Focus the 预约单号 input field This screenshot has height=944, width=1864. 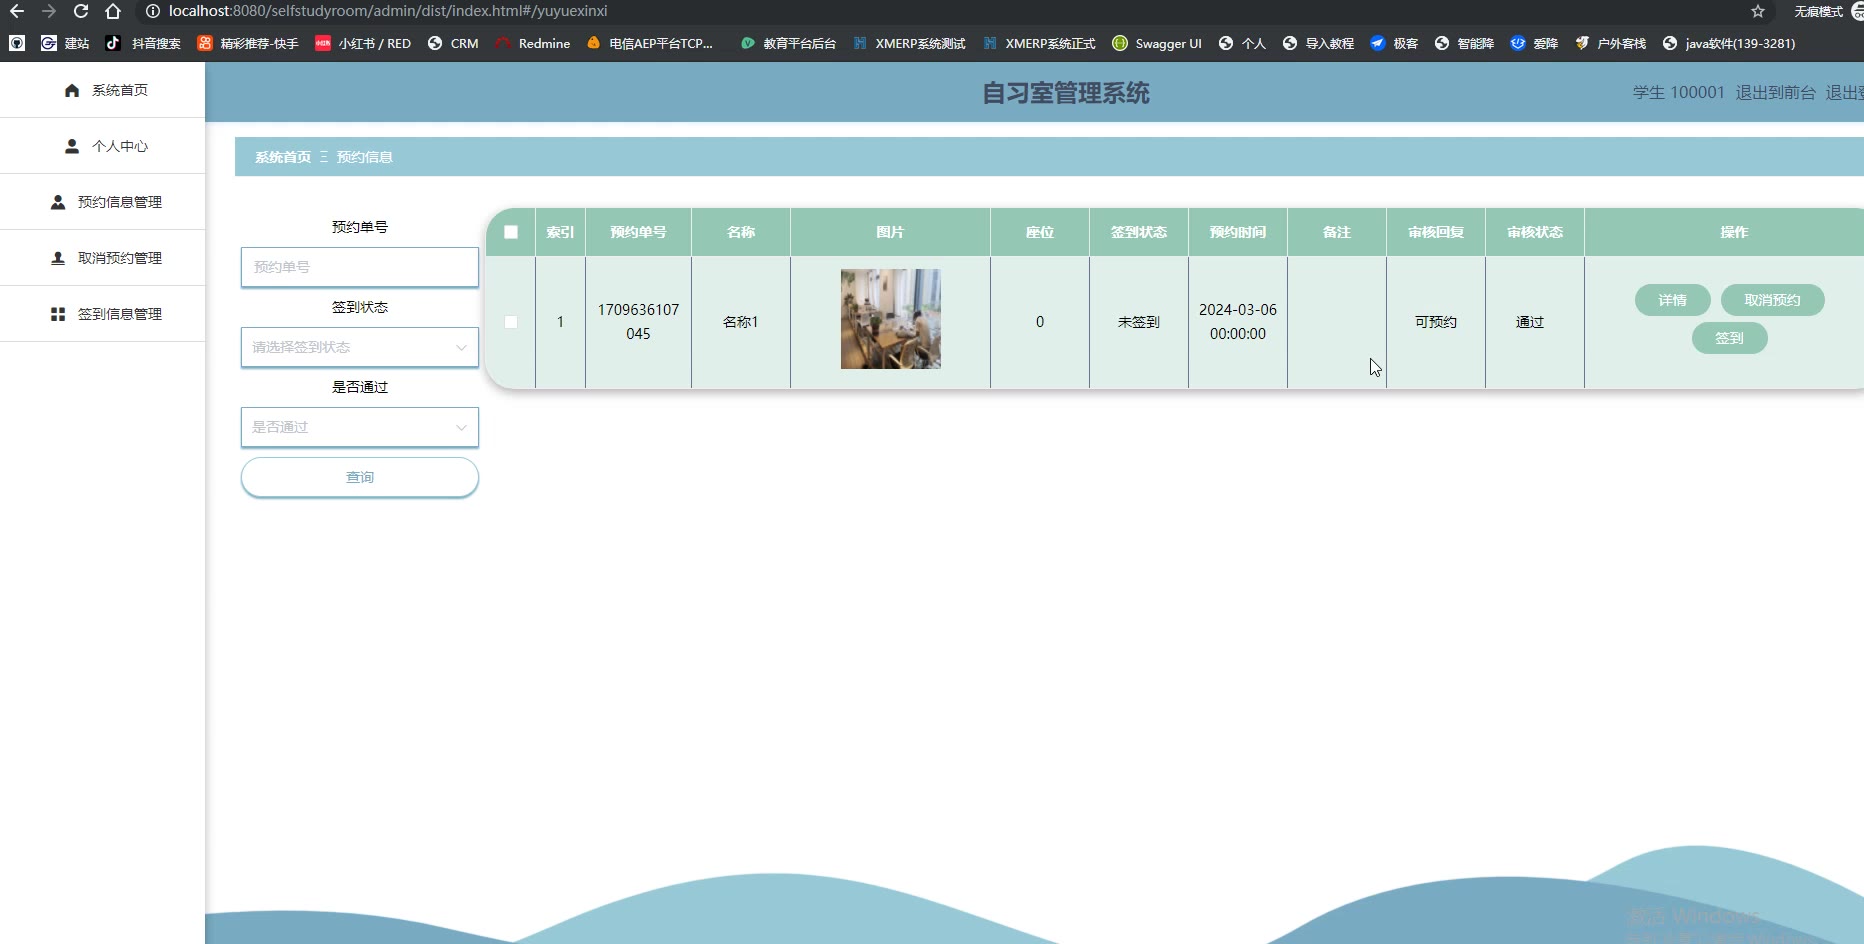point(360,267)
